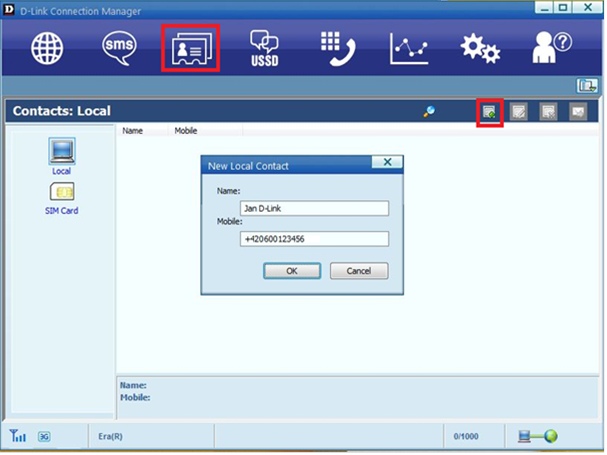The width and height of the screenshot is (607, 455).
Task: Click the D-Link logo in title bar
Action: click(9, 10)
